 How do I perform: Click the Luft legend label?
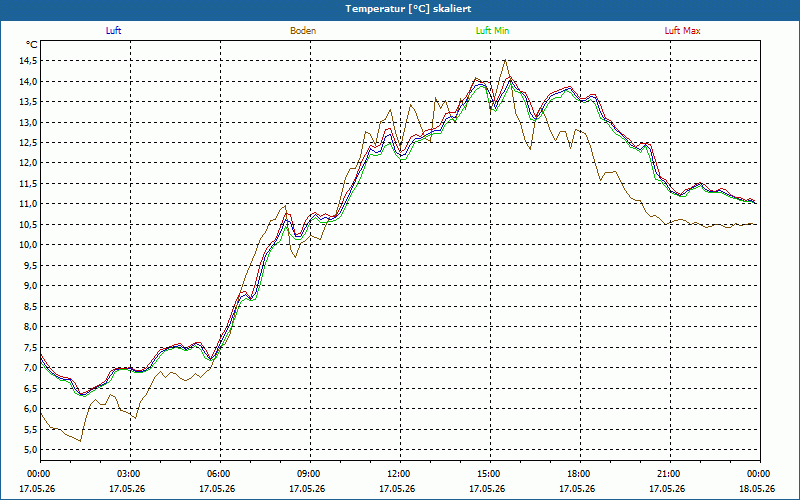(113, 31)
